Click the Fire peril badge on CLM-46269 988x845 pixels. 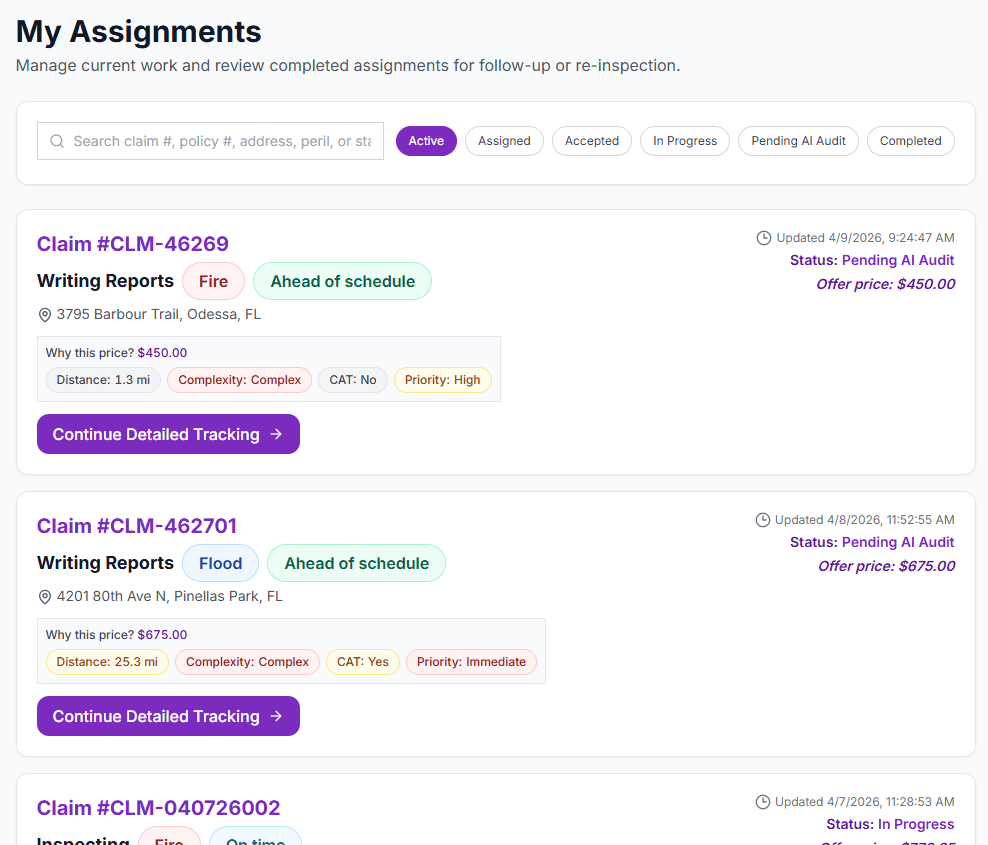click(x=214, y=281)
